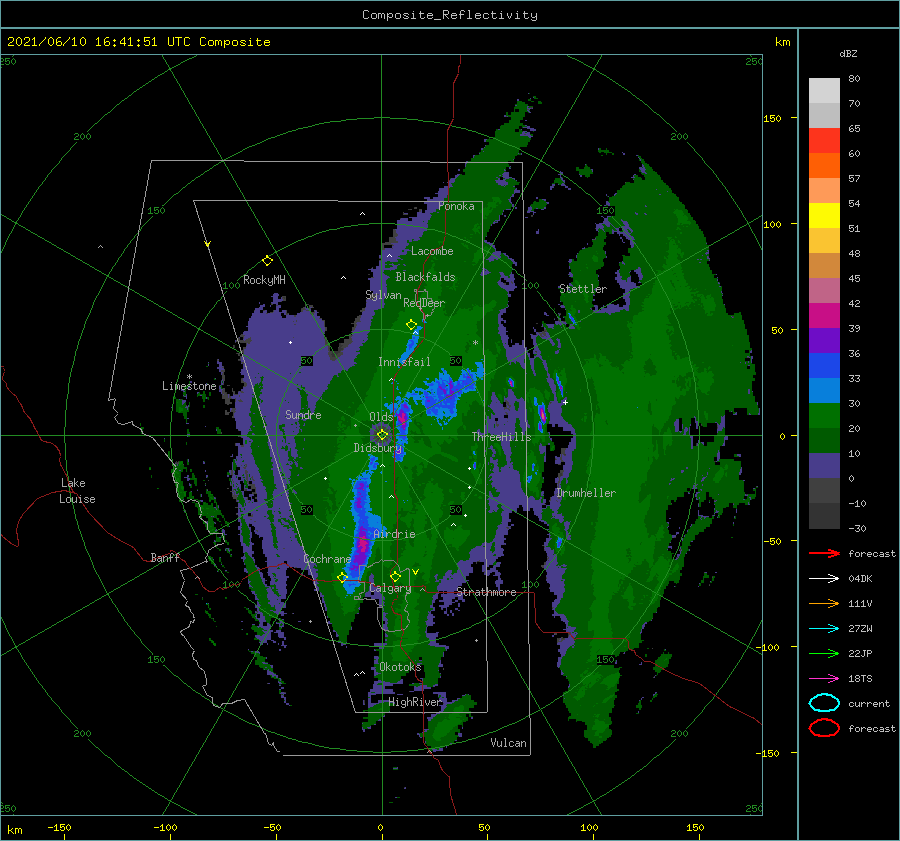The width and height of the screenshot is (900, 841).
Task: Click the Lacombe city label
Action: 432,251
